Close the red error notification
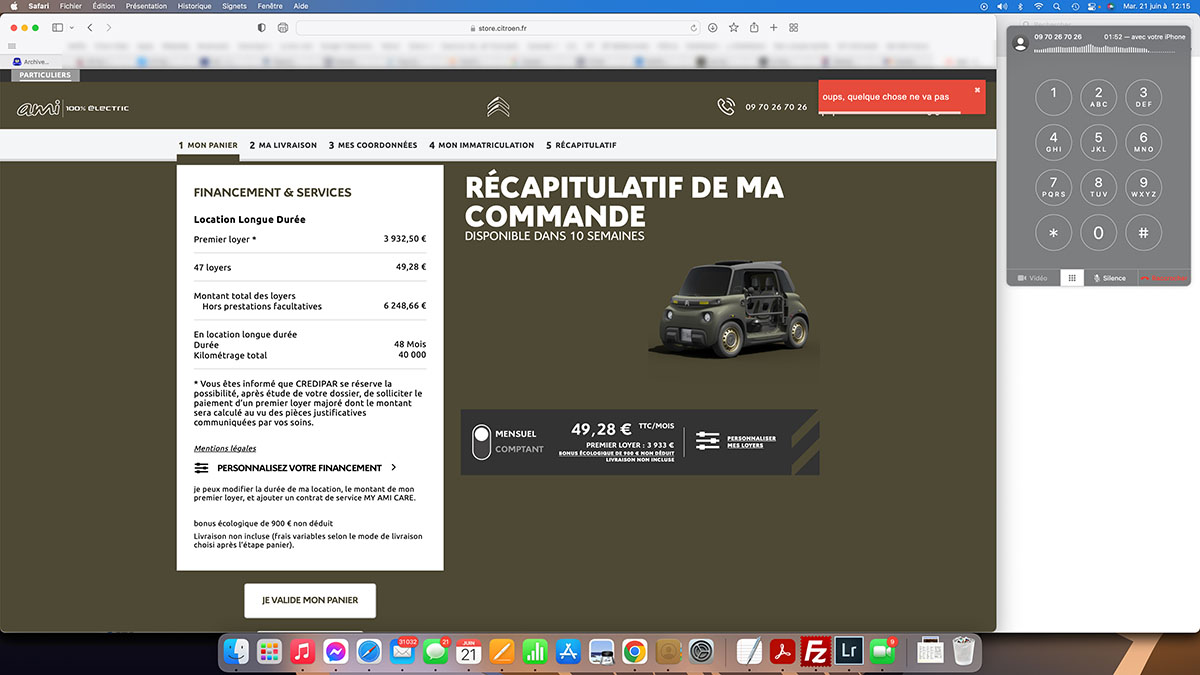 (x=977, y=90)
